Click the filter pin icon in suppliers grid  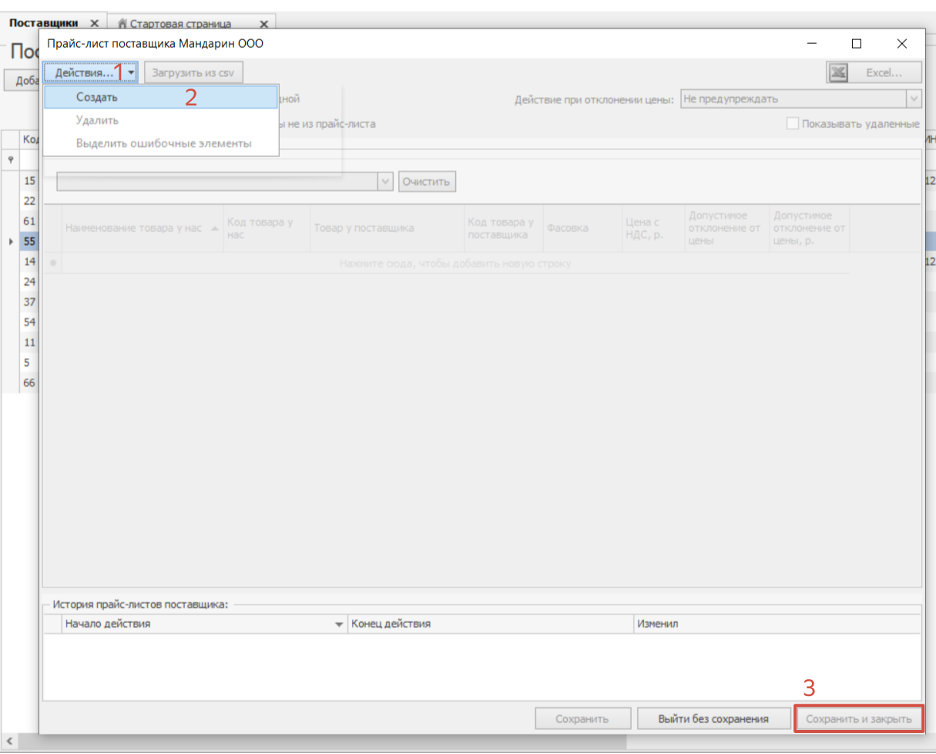point(11,160)
